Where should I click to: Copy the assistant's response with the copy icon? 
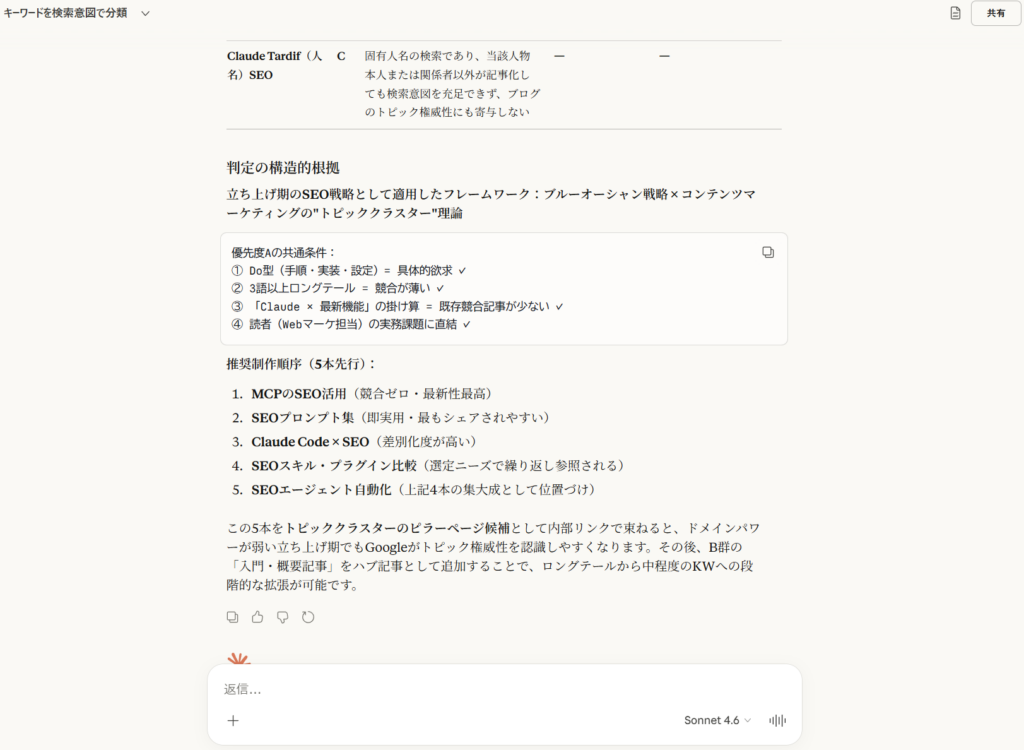pyautogui.click(x=232, y=617)
